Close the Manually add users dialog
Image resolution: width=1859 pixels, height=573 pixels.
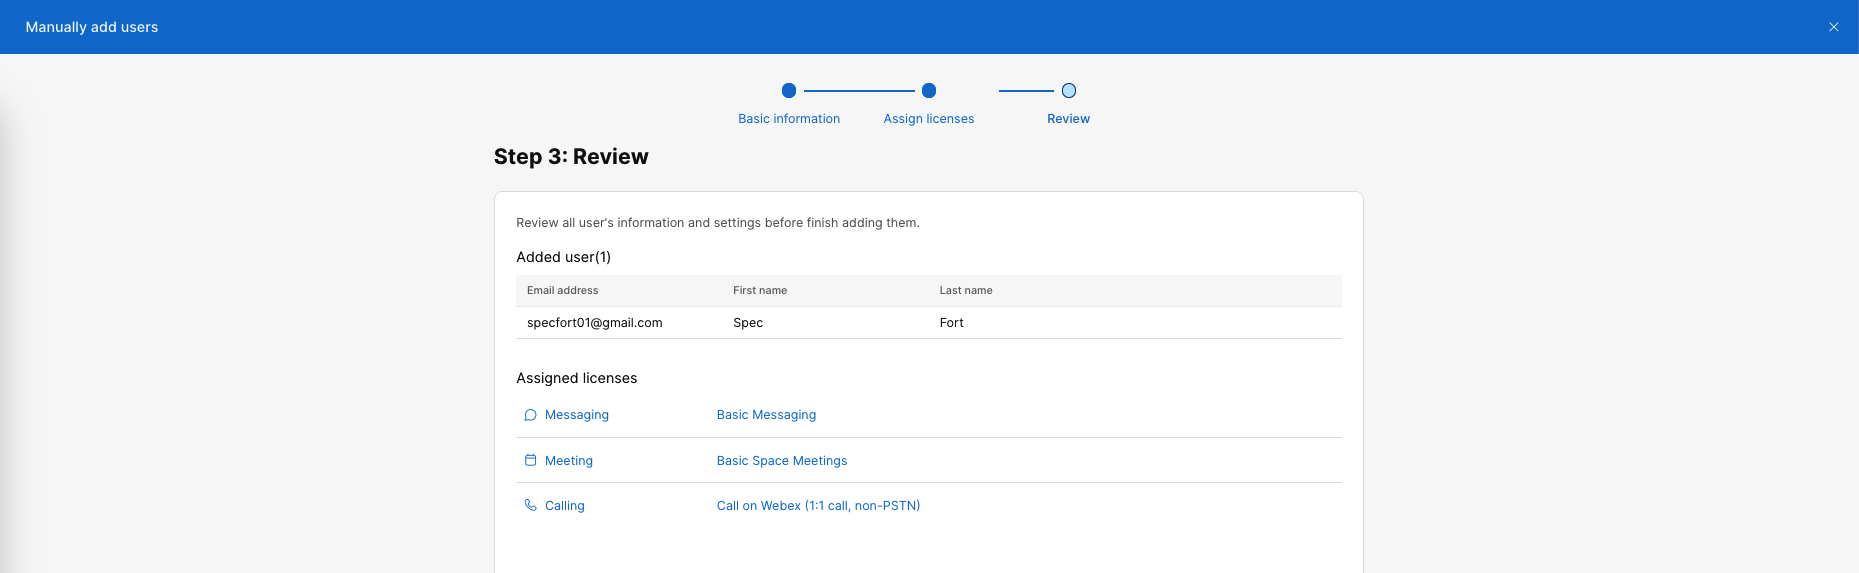coord(1833,27)
